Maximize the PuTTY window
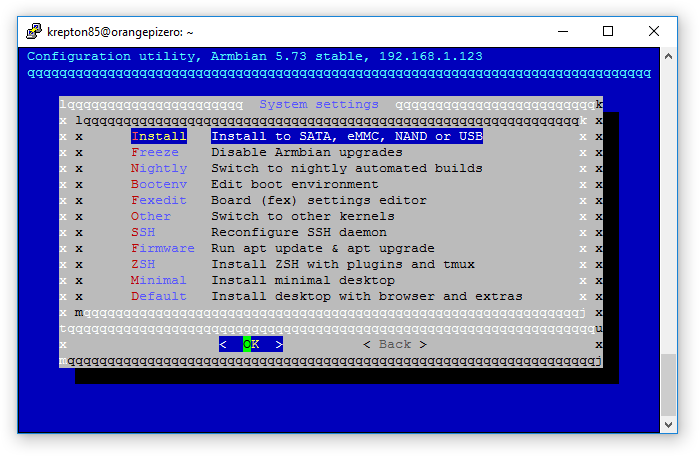This screenshot has width=699, height=456. [x=608, y=31]
